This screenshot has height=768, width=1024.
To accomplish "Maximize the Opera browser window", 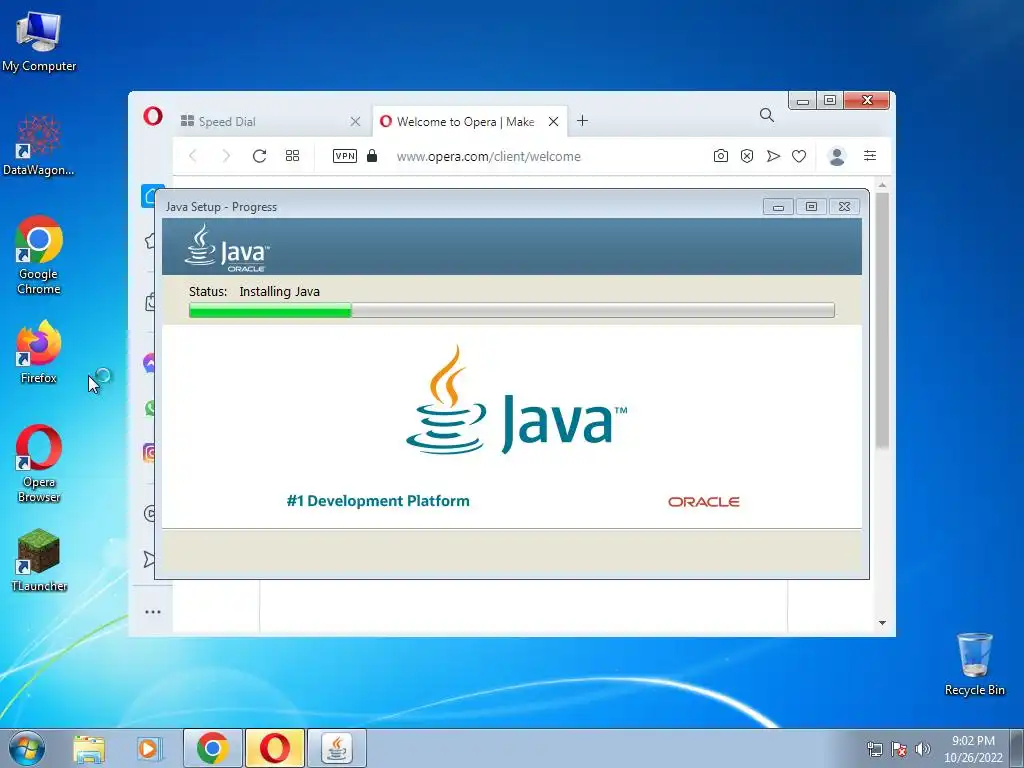I will click(830, 101).
